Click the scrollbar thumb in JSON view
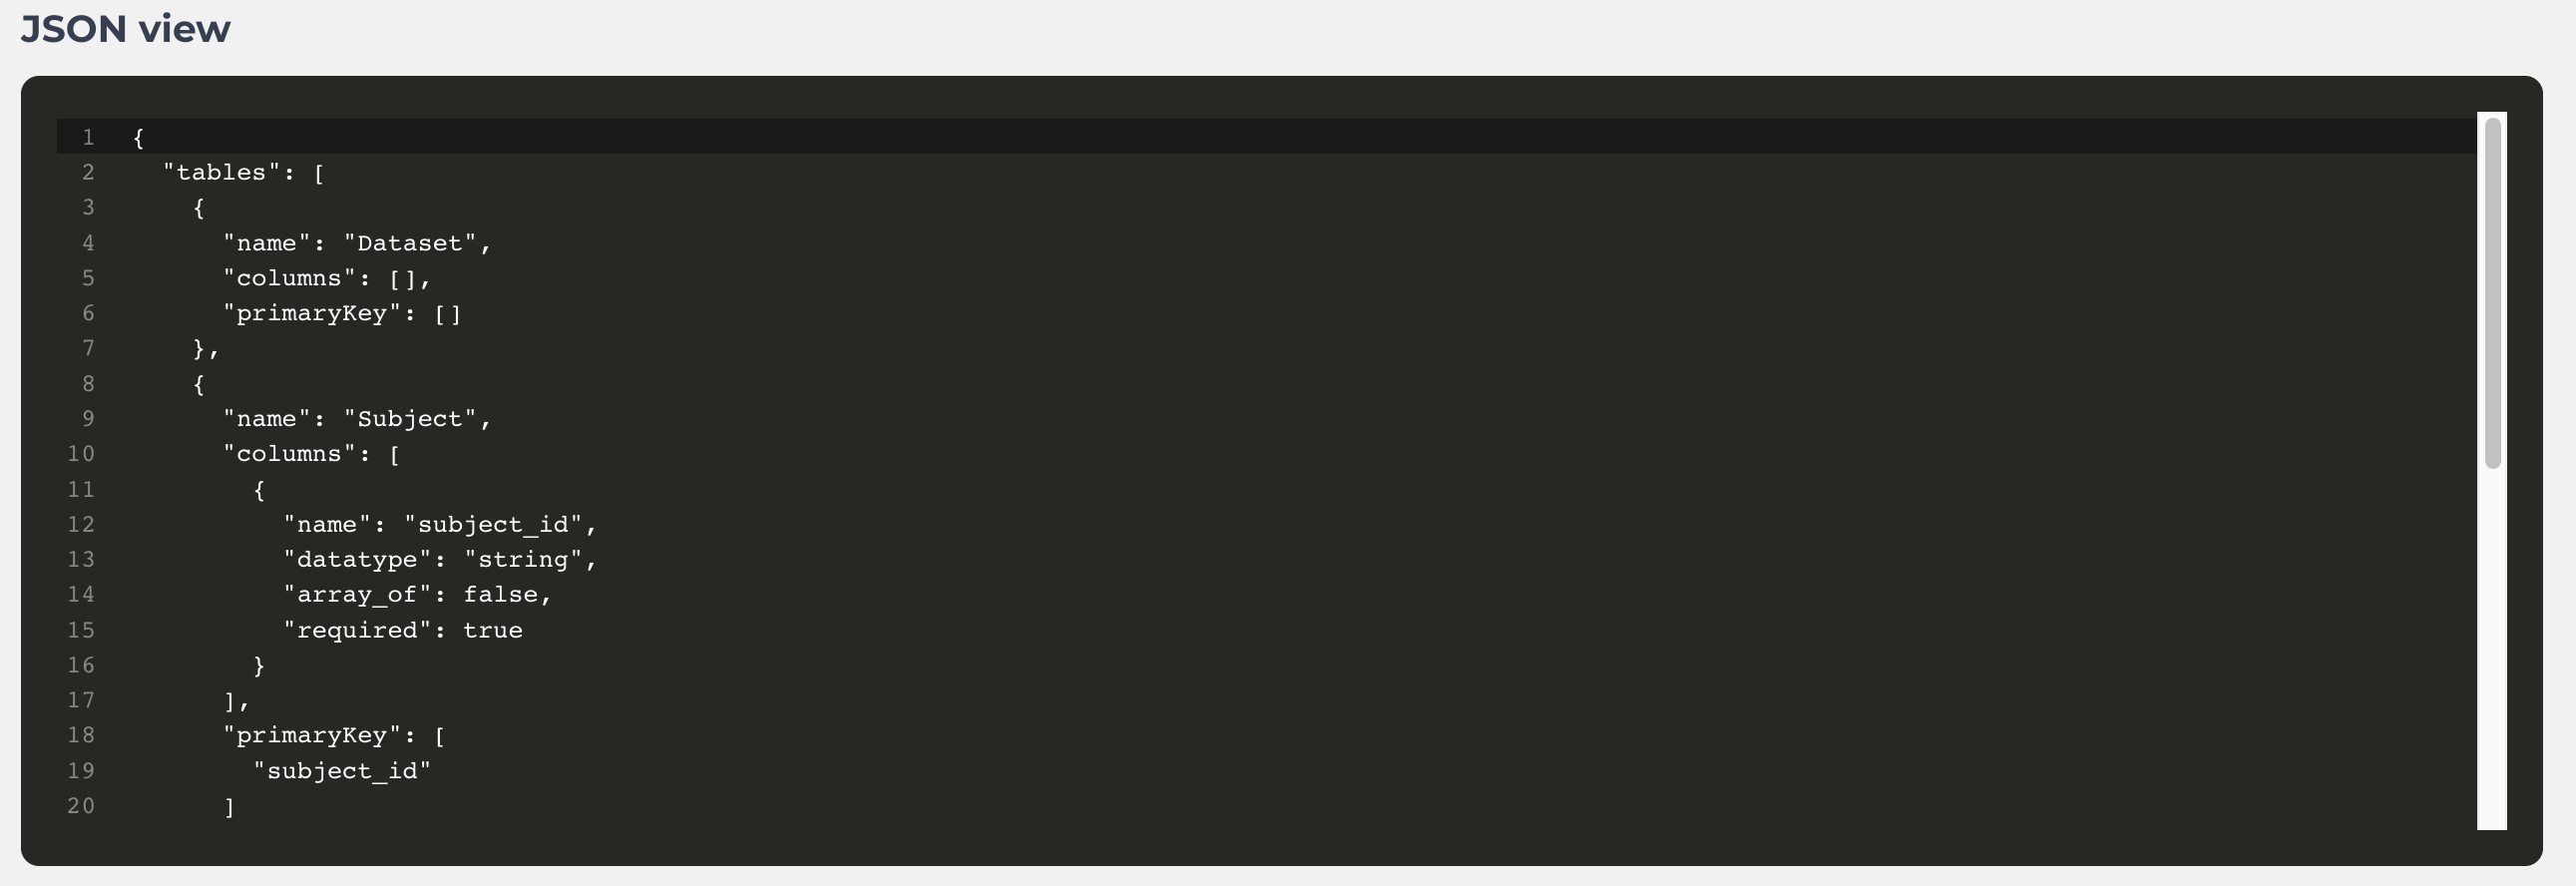2576x886 pixels. coord(2492,292)
